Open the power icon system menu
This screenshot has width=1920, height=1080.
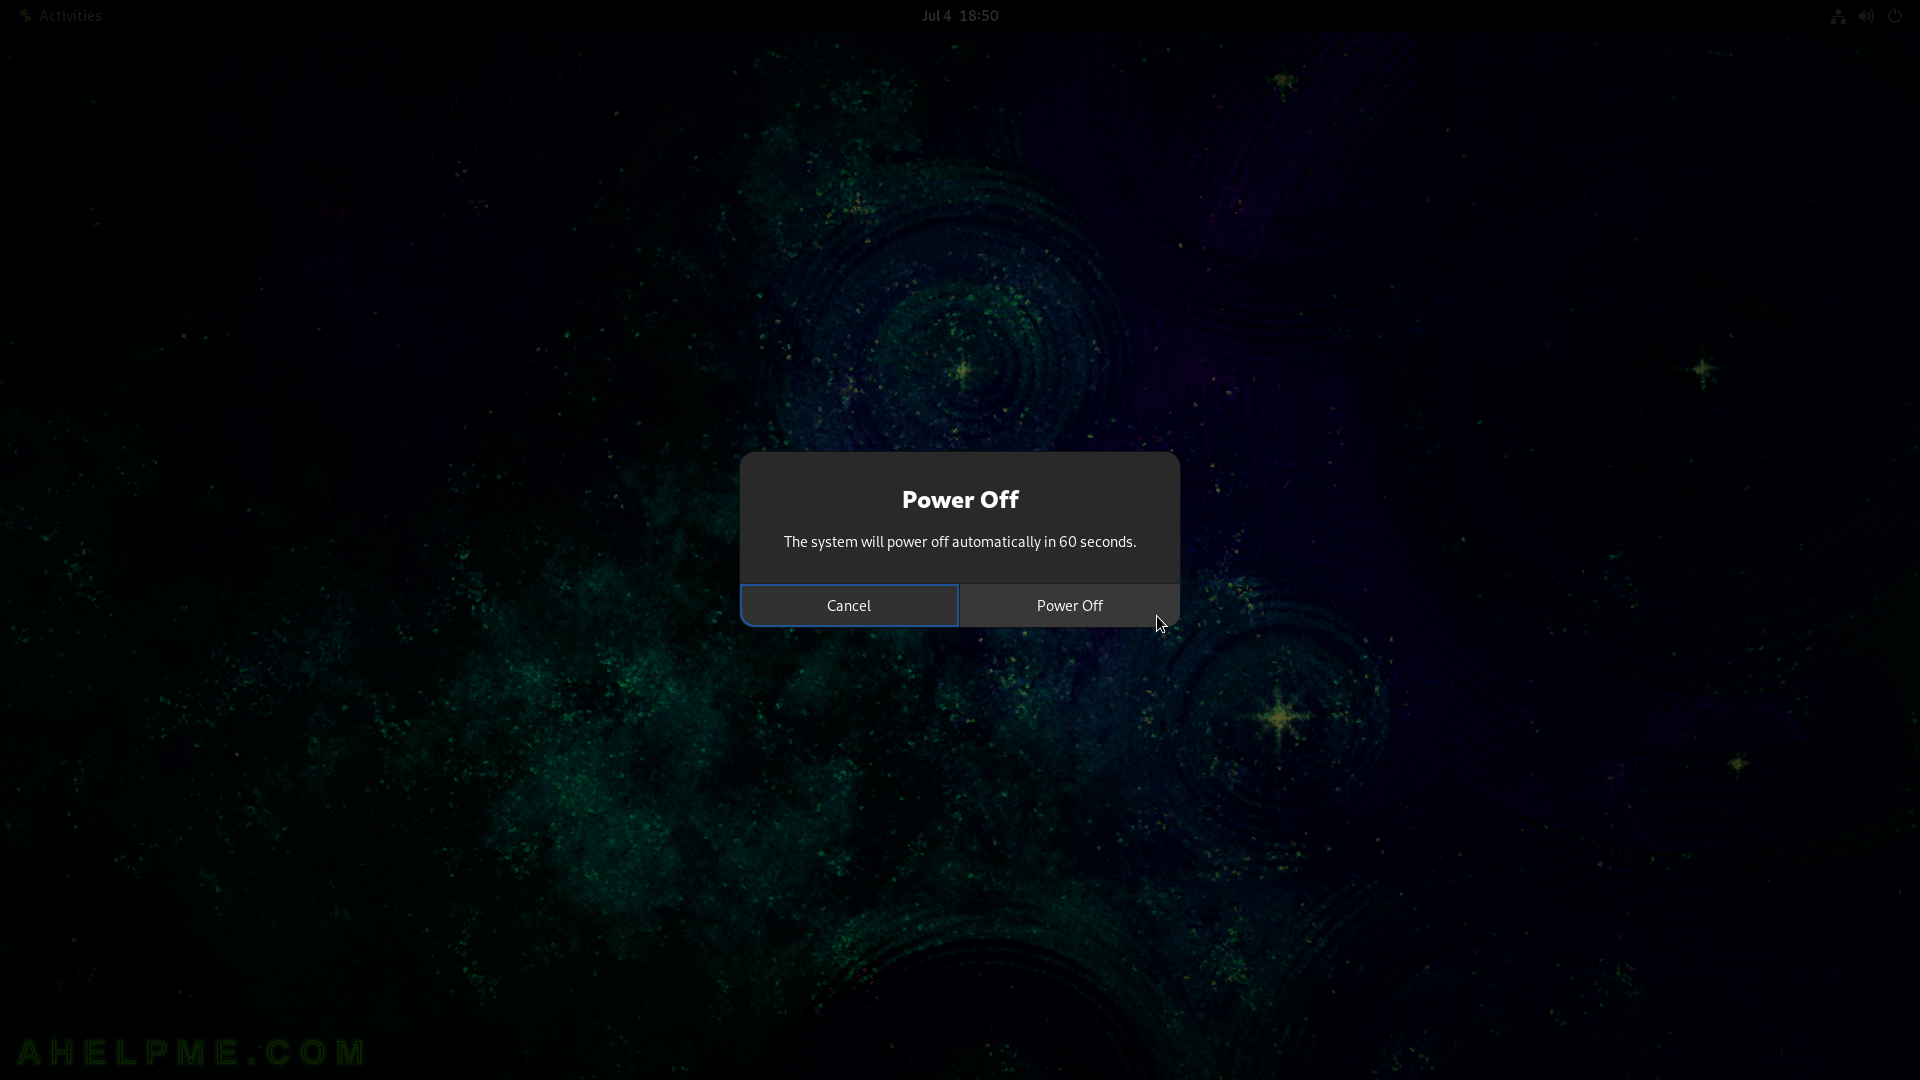pos(1894,16)
